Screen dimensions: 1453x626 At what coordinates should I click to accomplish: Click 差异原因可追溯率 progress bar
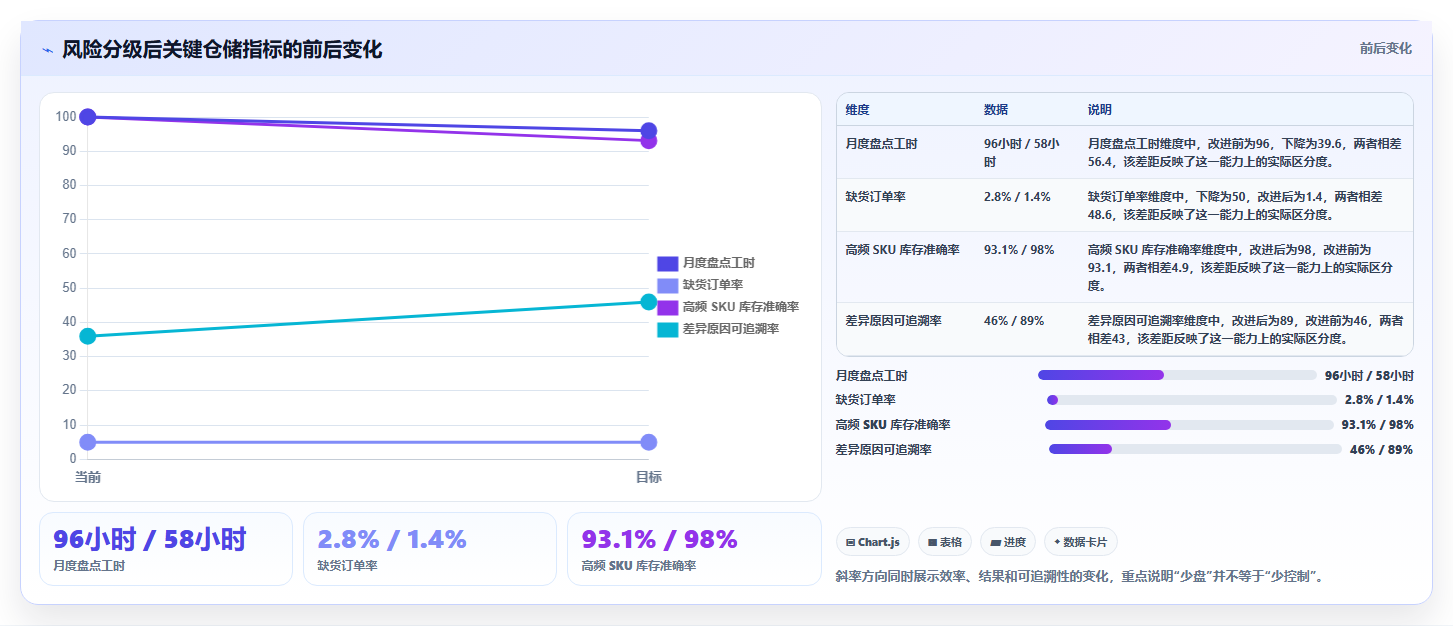[x=1195, y=449]
